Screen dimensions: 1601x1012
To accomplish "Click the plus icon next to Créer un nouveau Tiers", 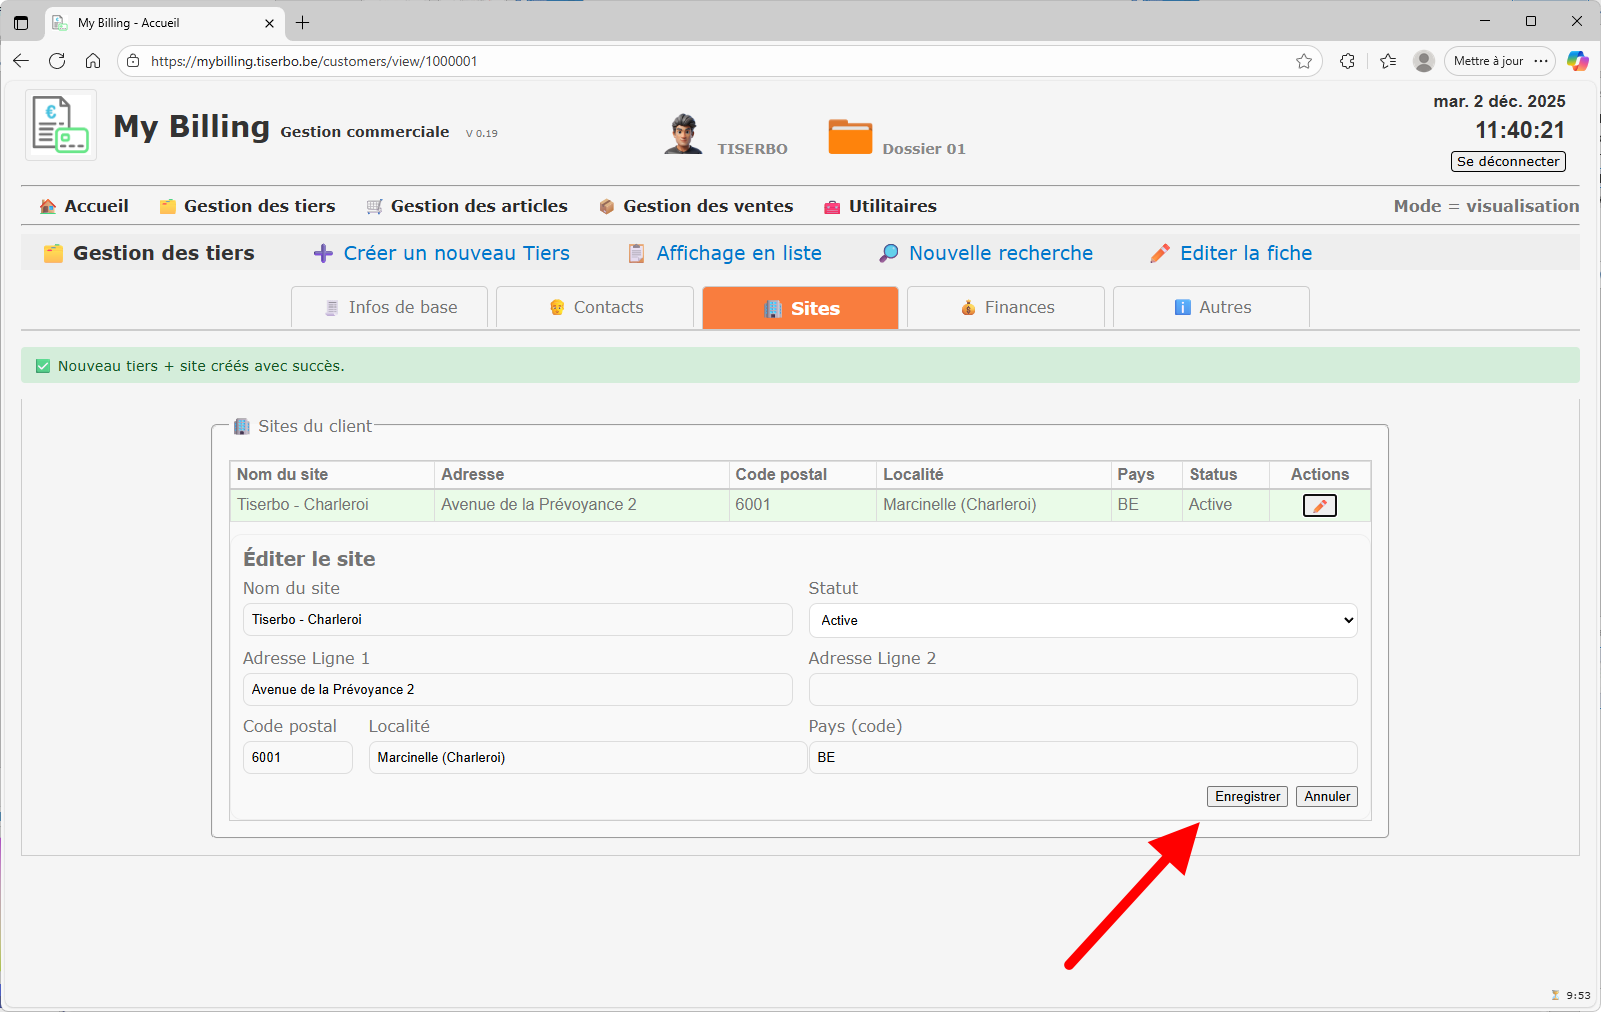I will pyautogui.click(x=322, y=253).
